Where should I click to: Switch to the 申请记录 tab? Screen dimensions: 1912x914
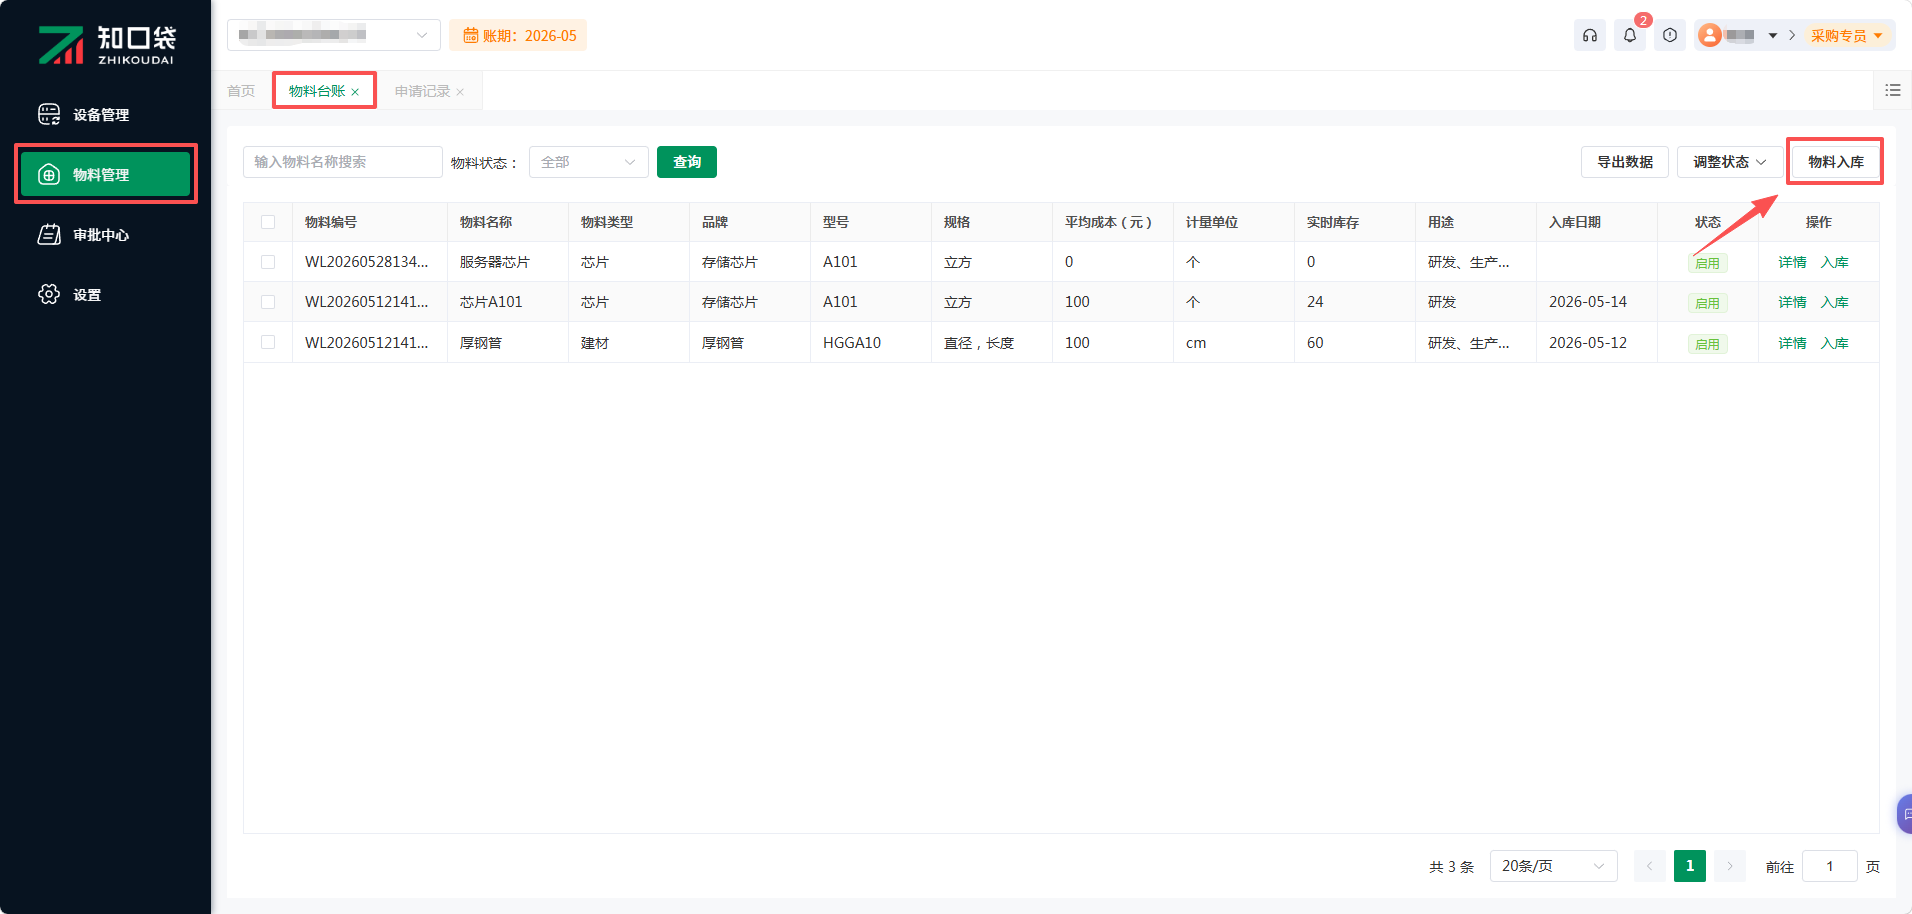[422, 91]
